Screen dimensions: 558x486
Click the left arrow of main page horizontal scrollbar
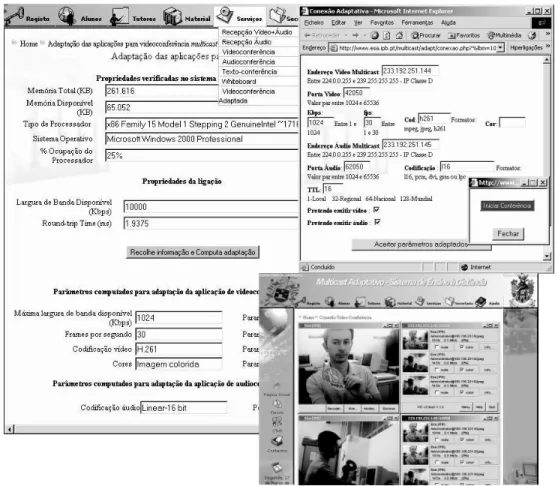[10, 429]
